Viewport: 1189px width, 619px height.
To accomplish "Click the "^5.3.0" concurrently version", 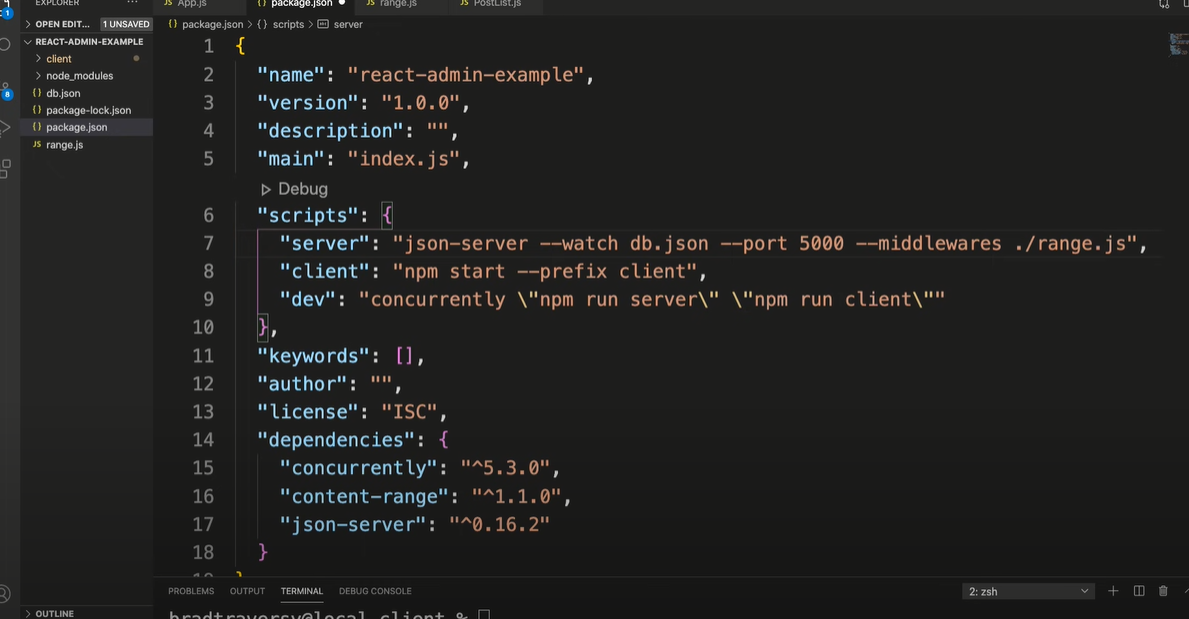I will pyautogui.click(x=505, y=468).
